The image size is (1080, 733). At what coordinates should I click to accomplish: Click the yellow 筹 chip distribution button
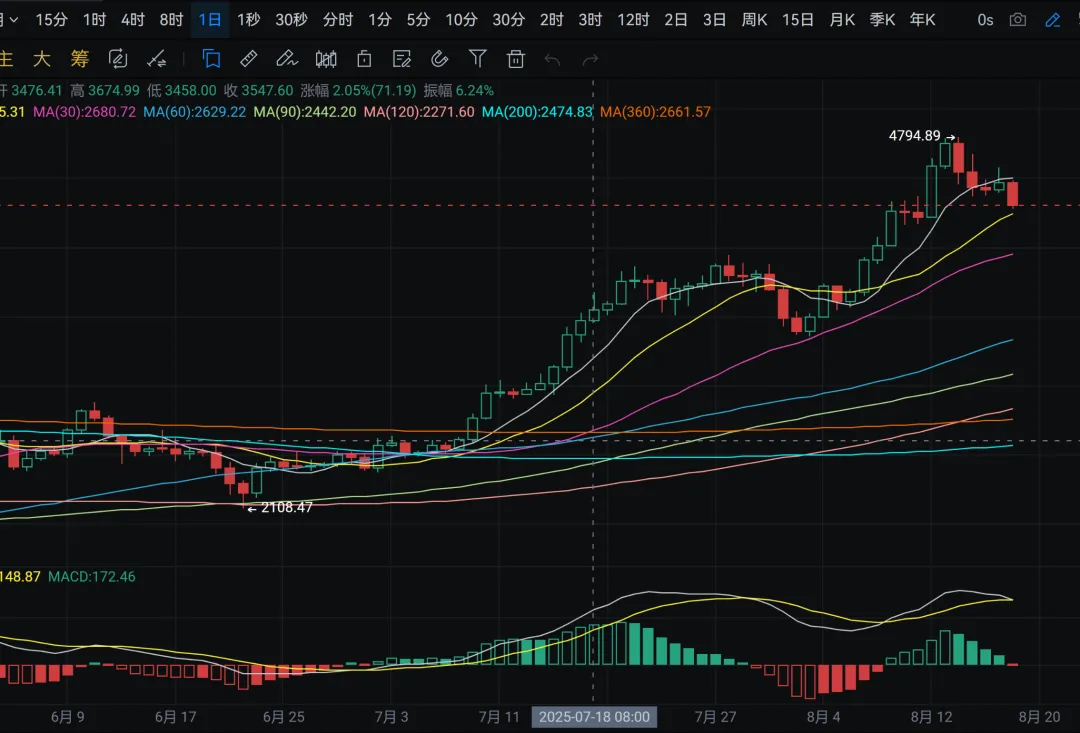[x=80, y=59]
